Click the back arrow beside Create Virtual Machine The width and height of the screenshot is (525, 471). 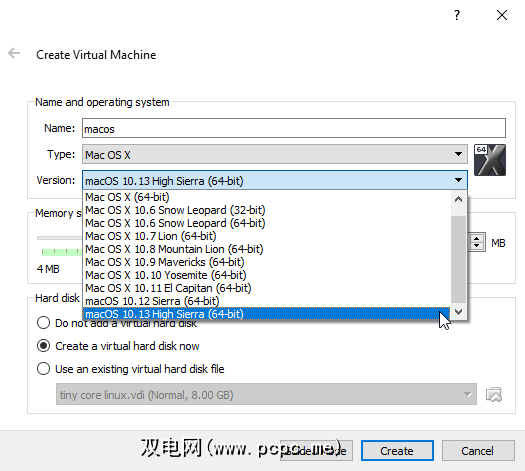coord(14,53)
